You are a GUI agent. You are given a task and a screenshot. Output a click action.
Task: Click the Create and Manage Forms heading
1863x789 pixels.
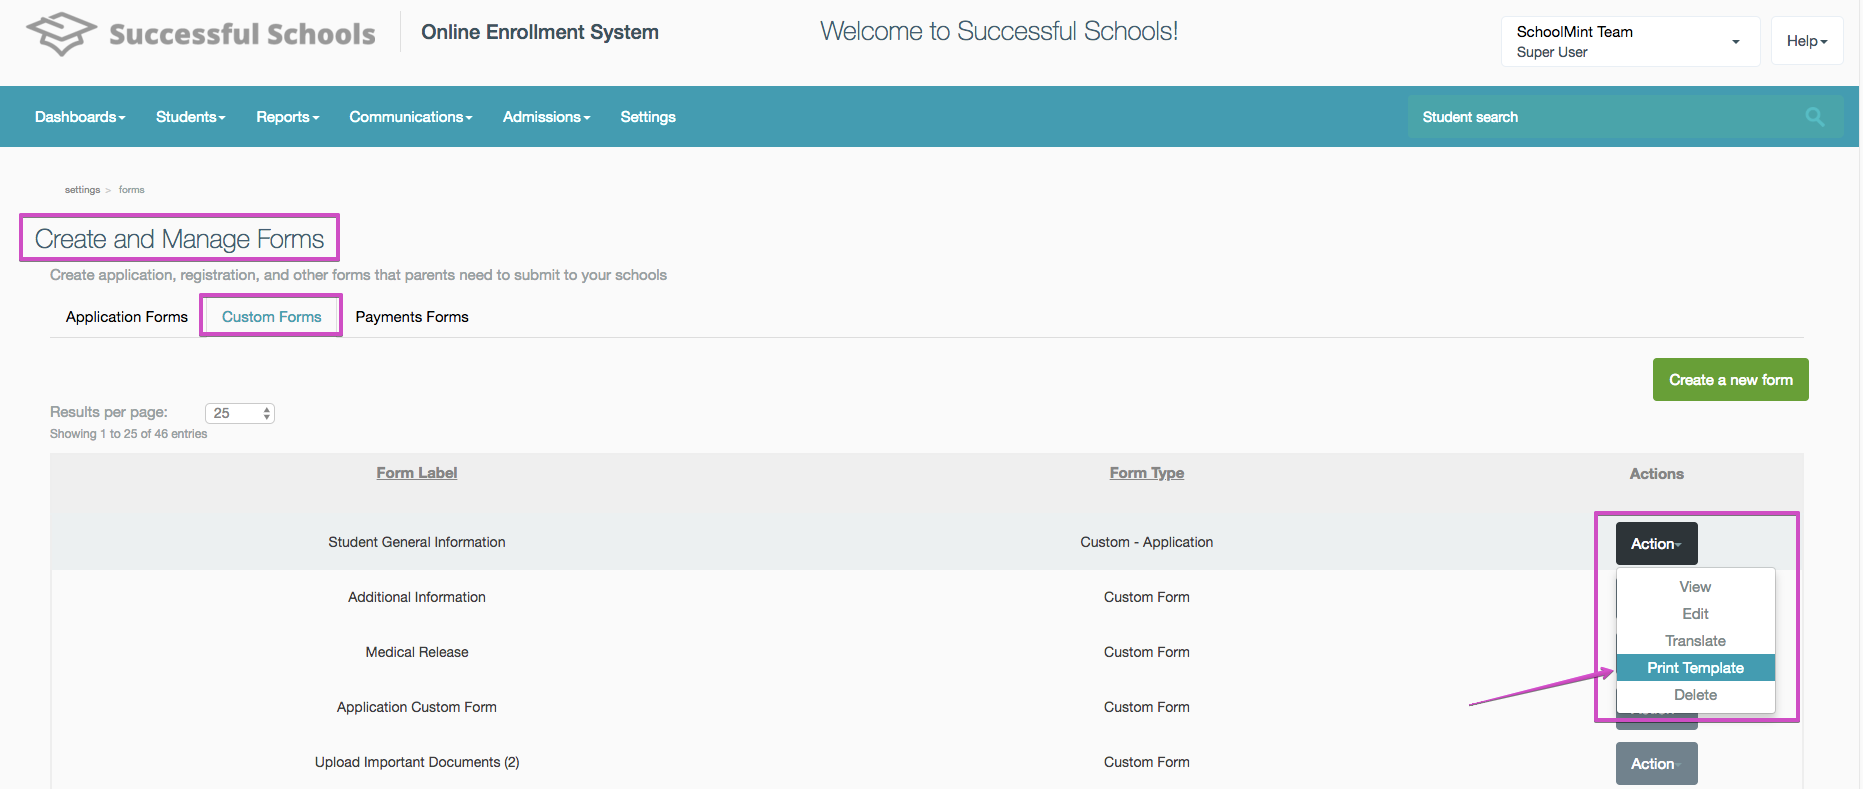click(179, 239)
